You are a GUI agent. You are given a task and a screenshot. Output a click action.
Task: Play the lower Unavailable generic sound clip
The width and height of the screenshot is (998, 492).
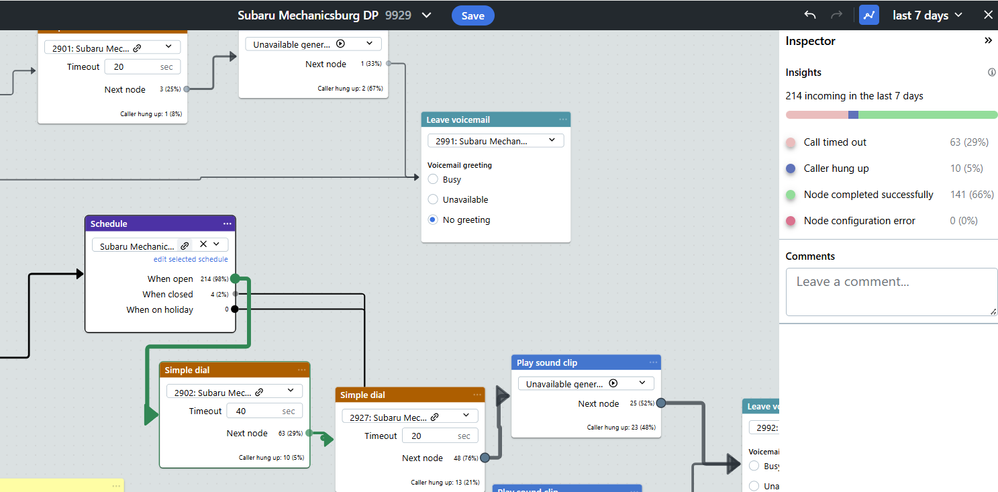tap(613, 383)
